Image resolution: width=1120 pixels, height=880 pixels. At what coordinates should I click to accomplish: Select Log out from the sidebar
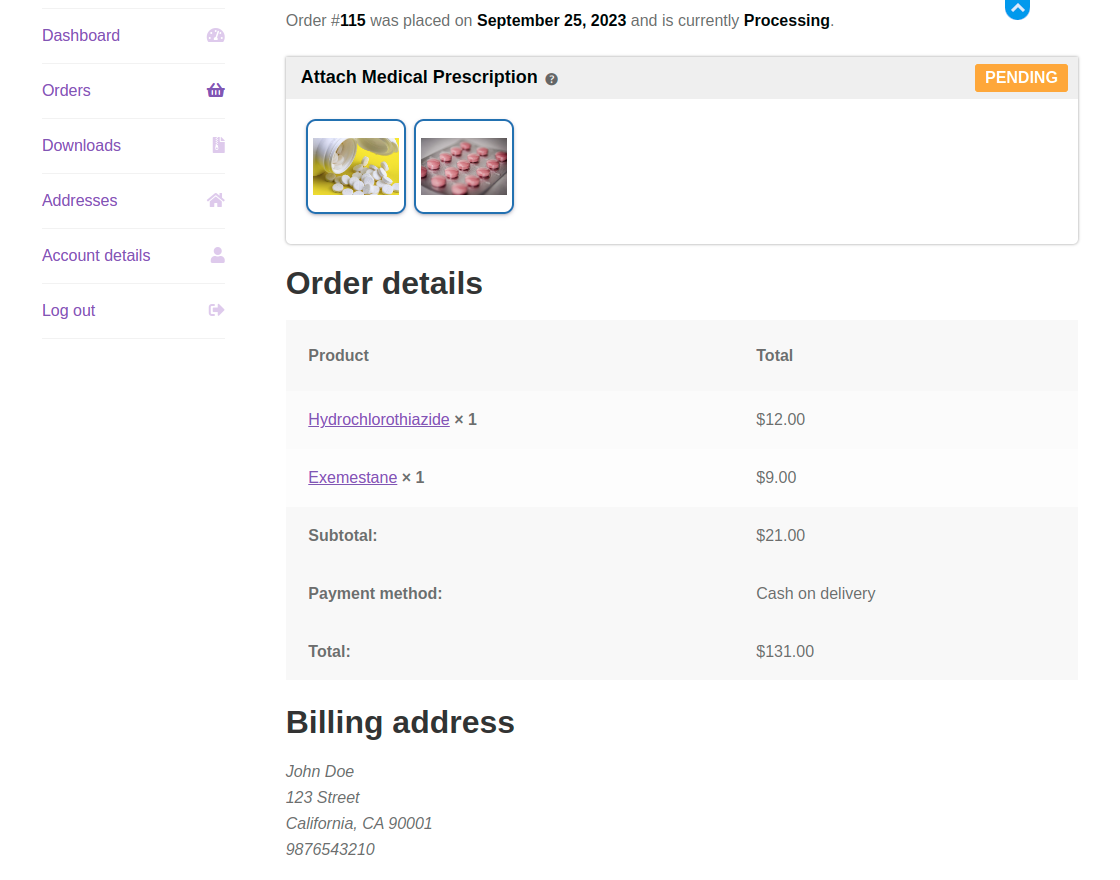[x=68, y=310]
